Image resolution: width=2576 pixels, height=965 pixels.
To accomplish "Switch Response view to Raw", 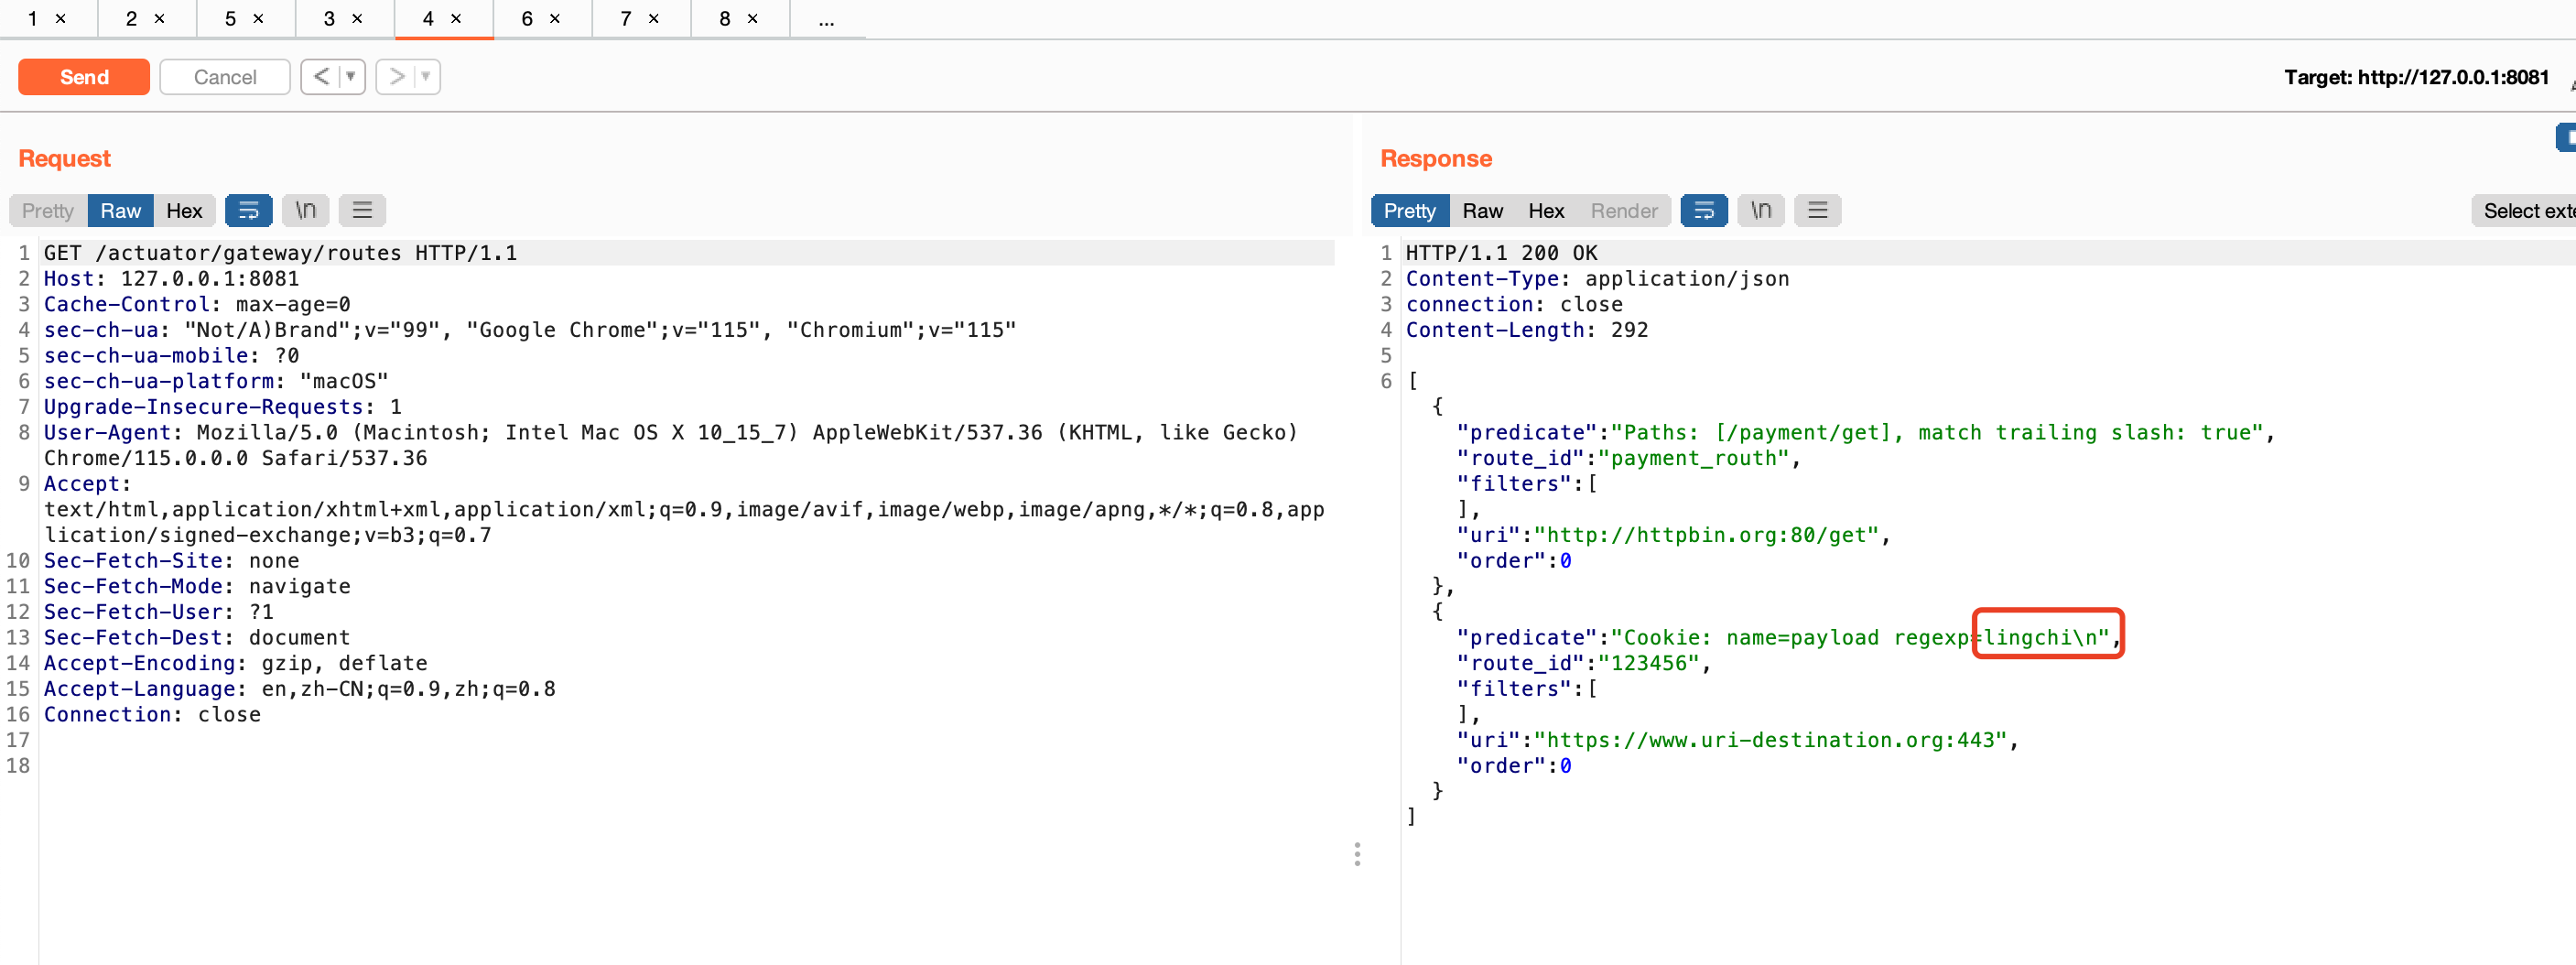I will pyautogui.click(x=1482, y=211).
